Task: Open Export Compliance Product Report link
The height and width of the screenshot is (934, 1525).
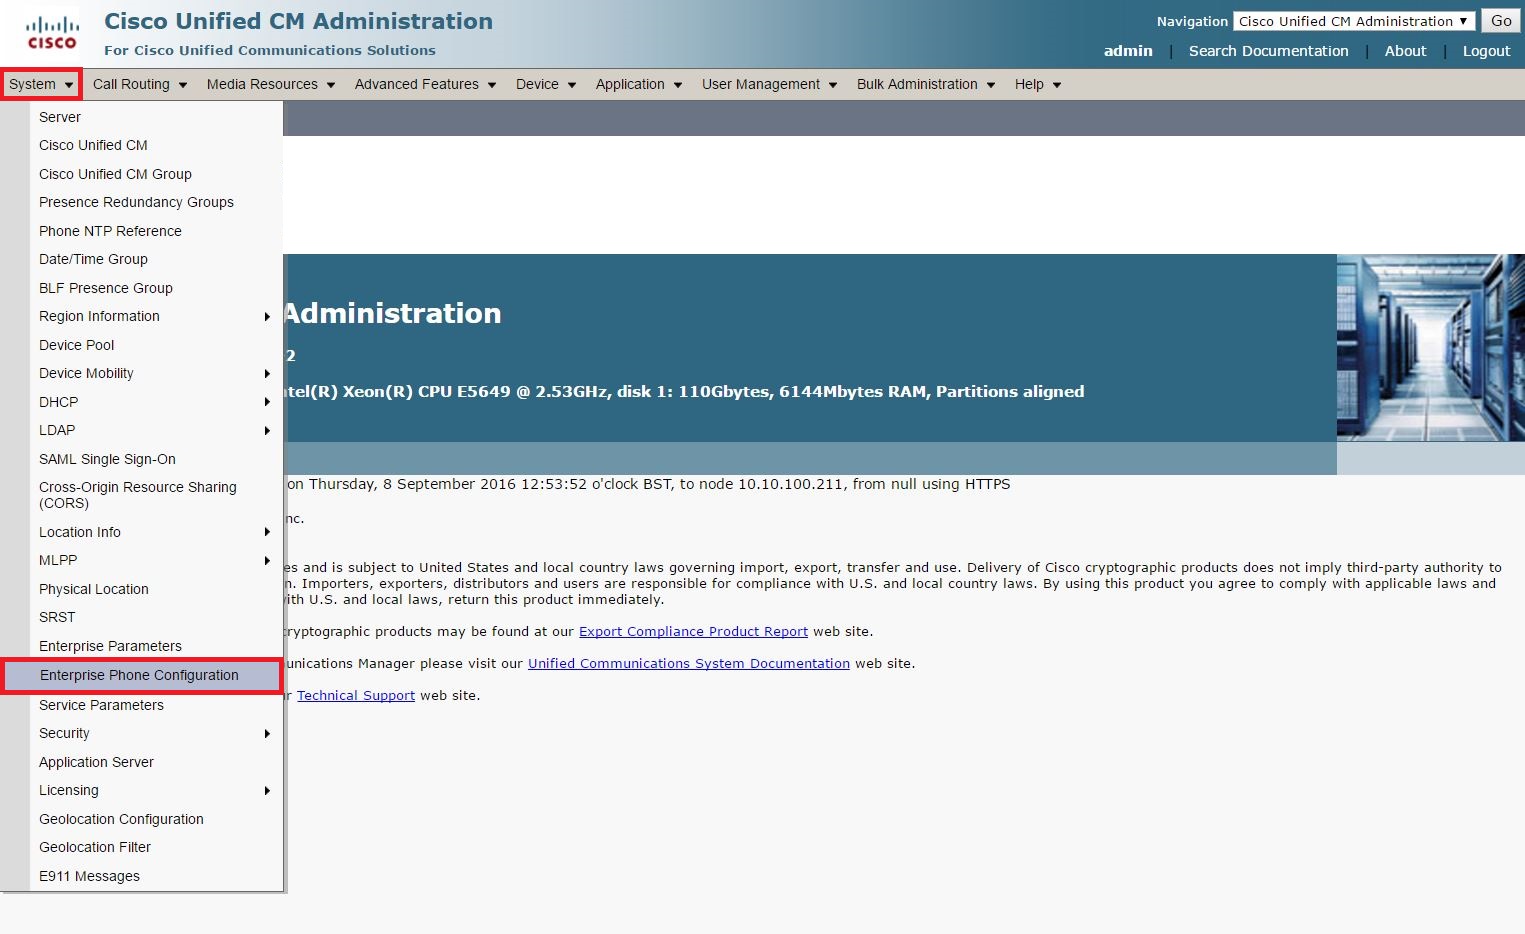Action: tap(693, 632)
